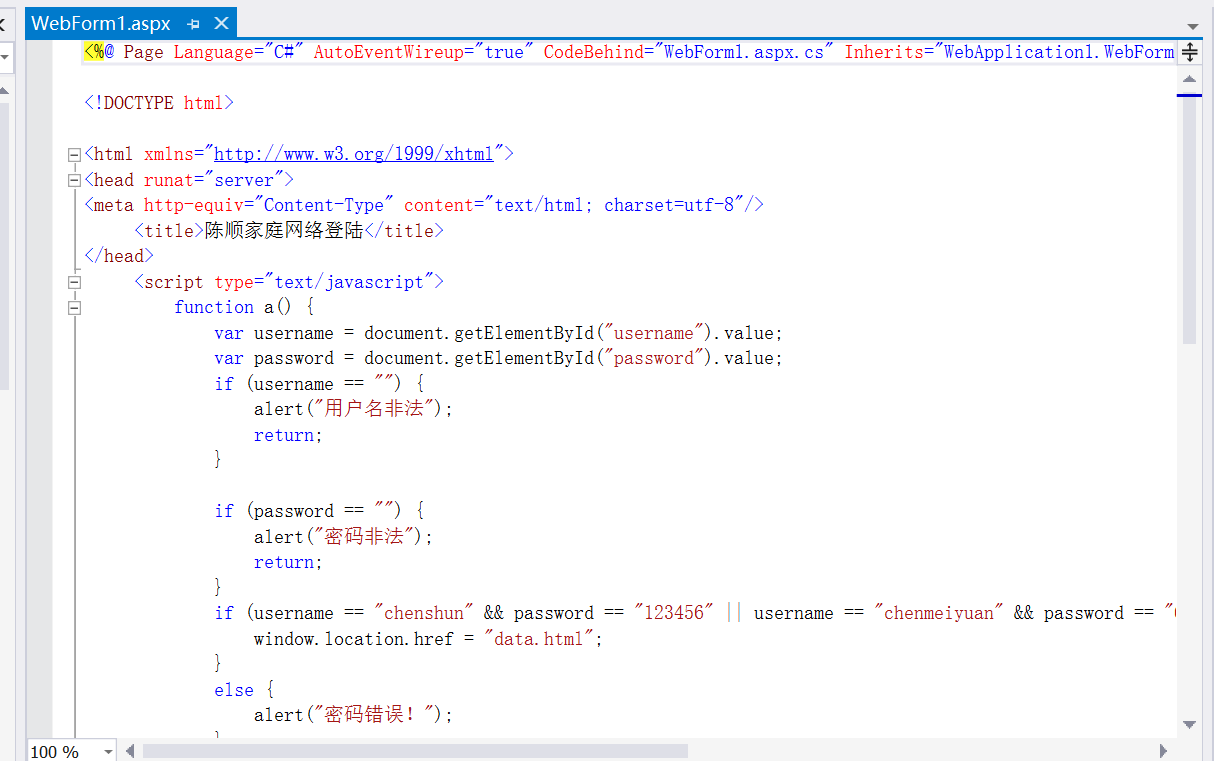Viewport: 1214px width, 761px height.
Task: Click the alert("用户名非法") statement
Action: coord(354,409)
